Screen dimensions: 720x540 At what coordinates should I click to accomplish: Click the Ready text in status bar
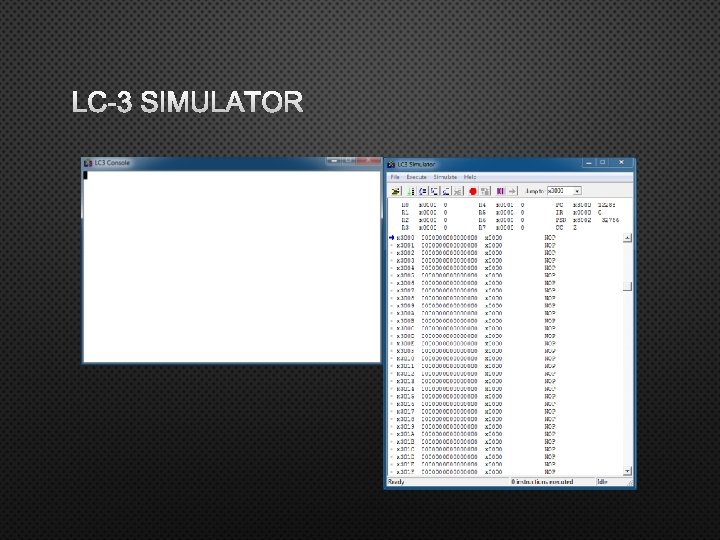[x=396, y=482]
